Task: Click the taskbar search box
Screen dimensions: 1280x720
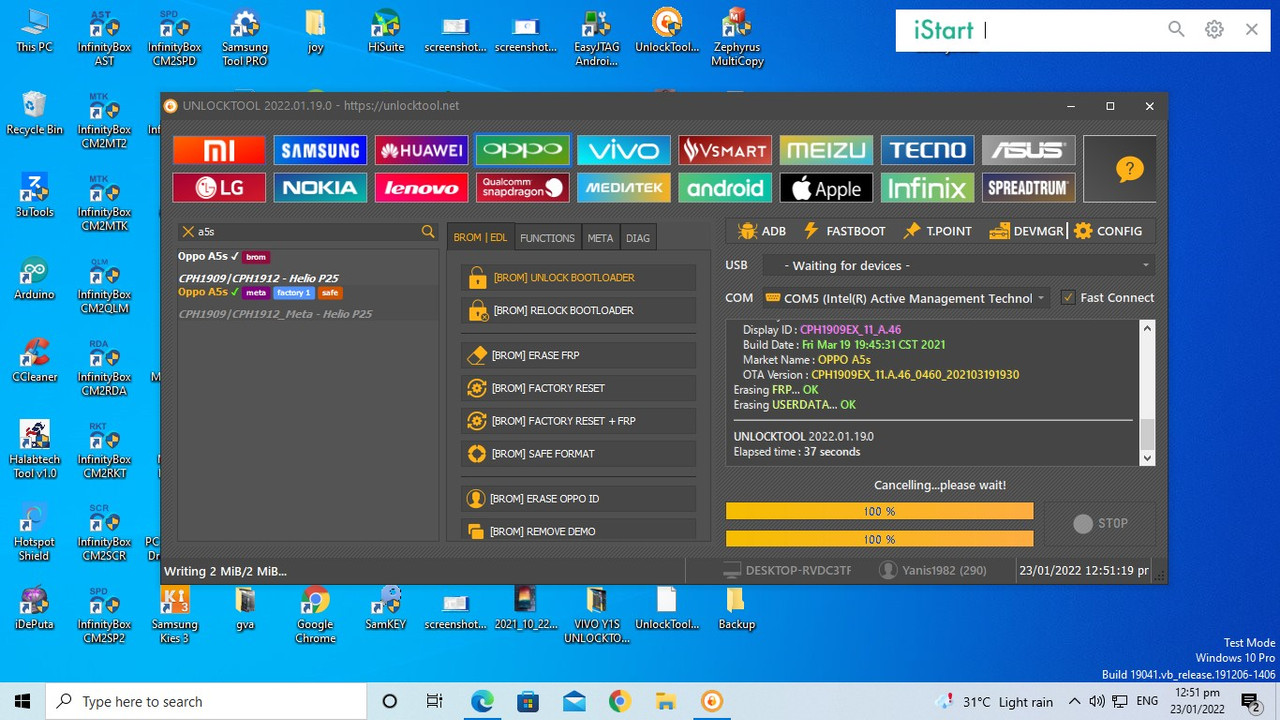Action: click(x=206, y=701)
